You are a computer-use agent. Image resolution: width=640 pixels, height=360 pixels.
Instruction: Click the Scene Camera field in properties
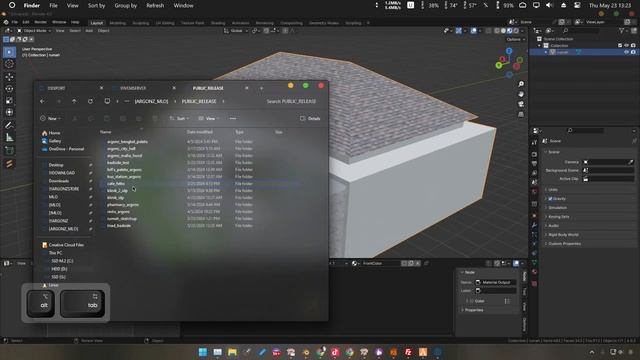(x=608, y=162)
